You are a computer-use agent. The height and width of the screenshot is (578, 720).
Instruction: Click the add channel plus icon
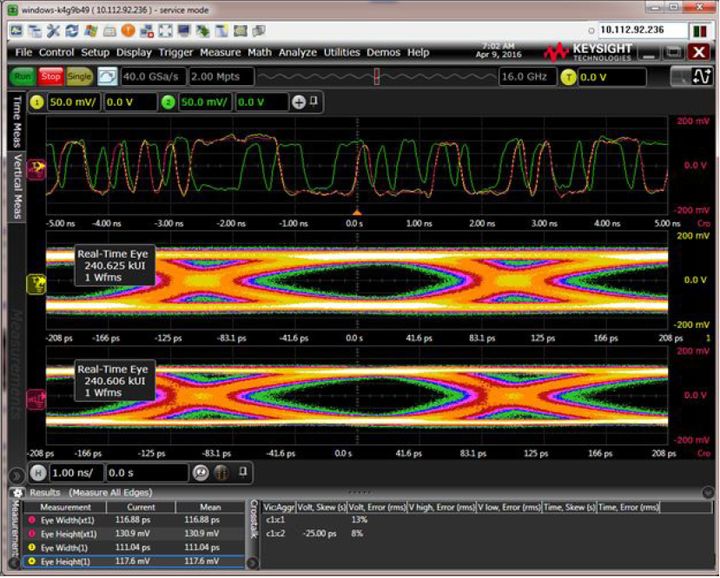point(298,102)
